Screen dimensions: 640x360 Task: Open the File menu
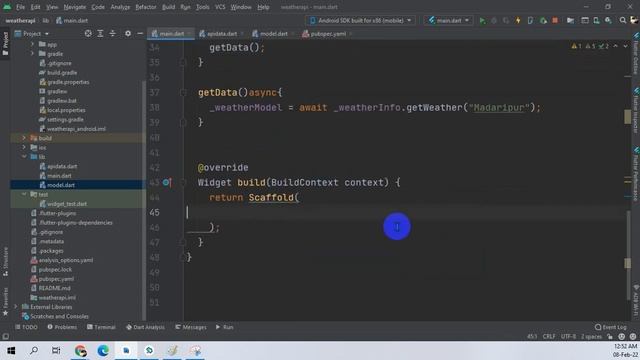click(20, 7)
